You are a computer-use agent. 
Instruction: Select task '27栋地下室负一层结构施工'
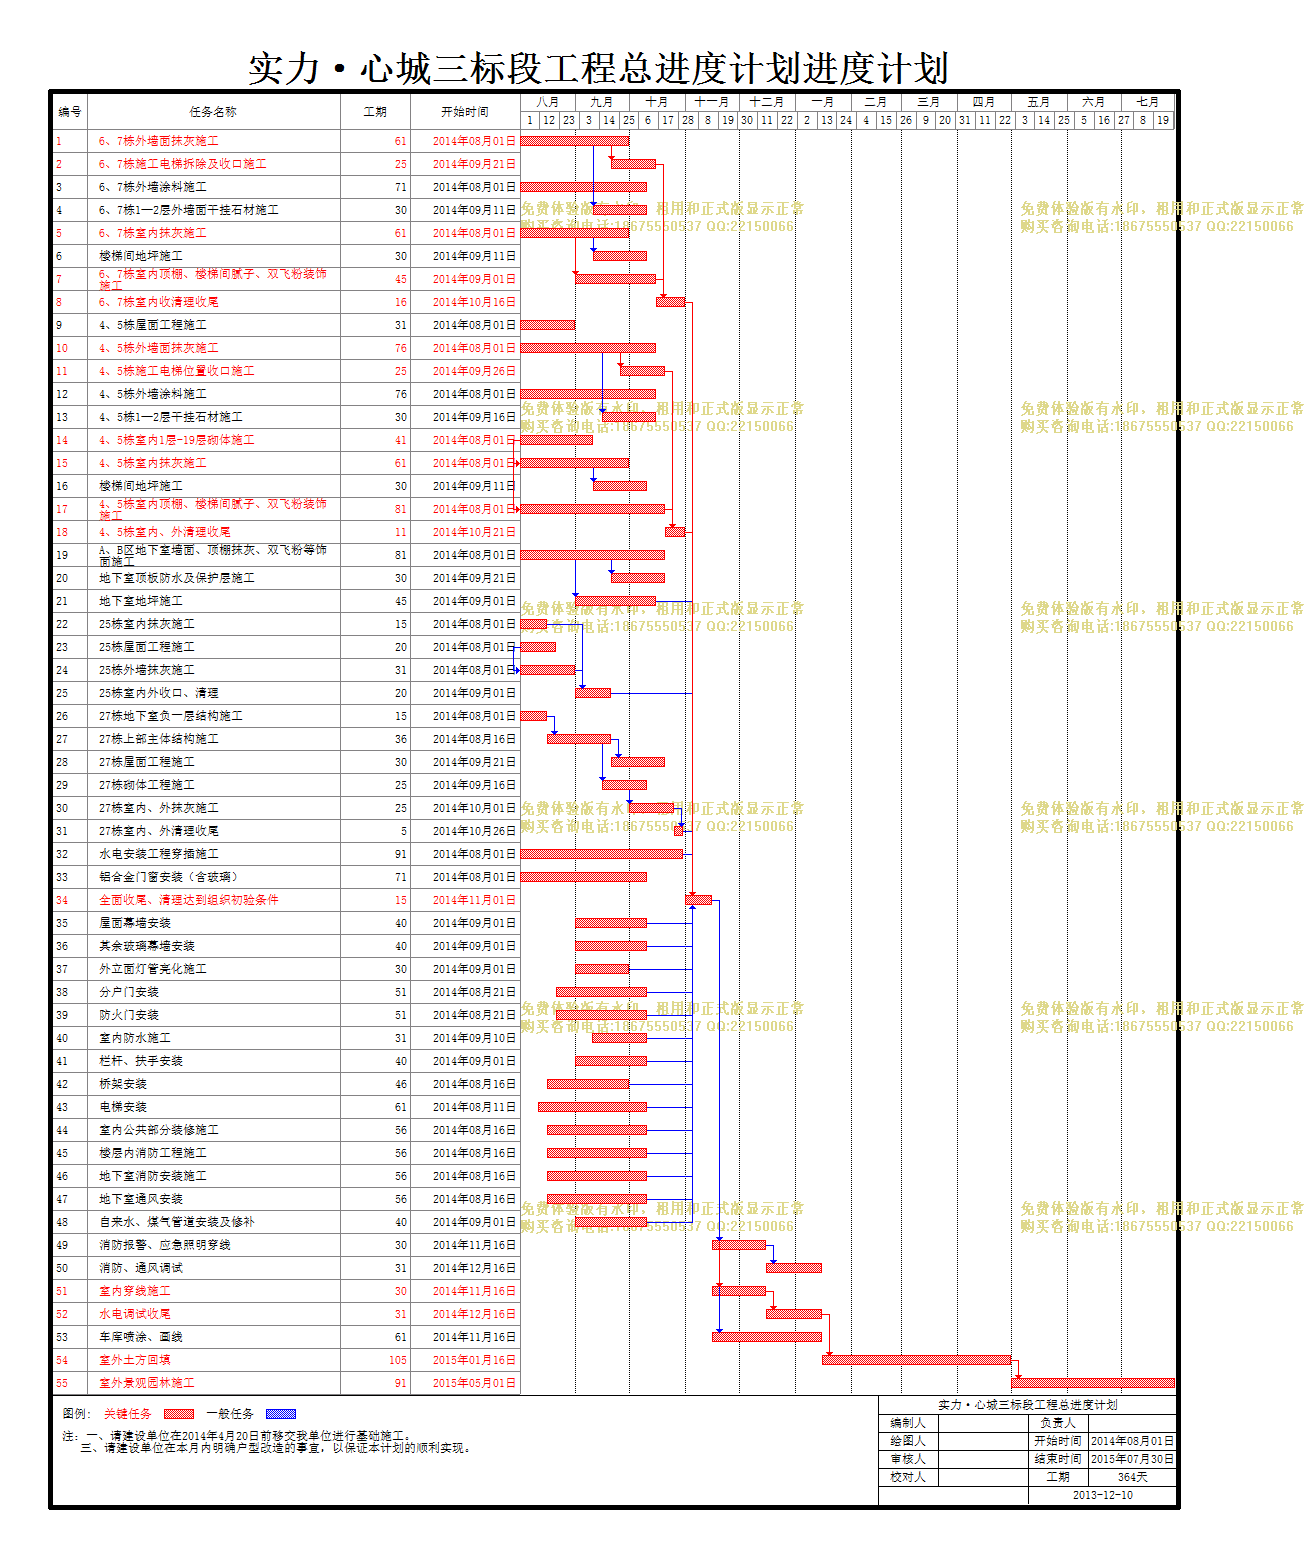(x=170, y=716)
